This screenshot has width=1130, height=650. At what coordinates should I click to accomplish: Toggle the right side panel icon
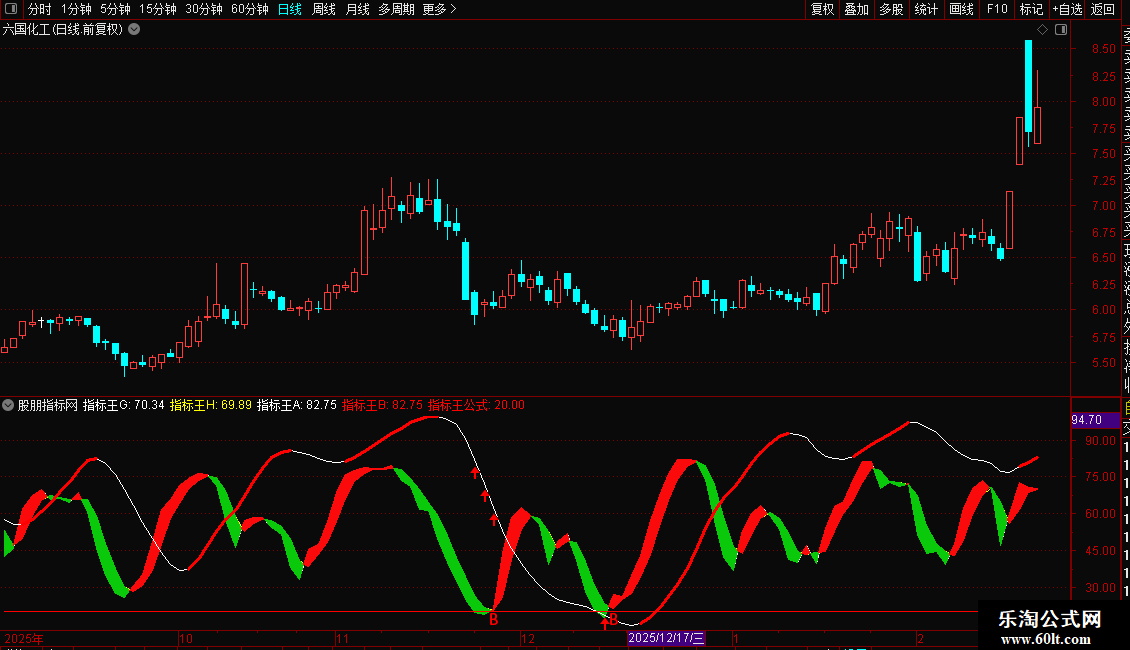1061,30
